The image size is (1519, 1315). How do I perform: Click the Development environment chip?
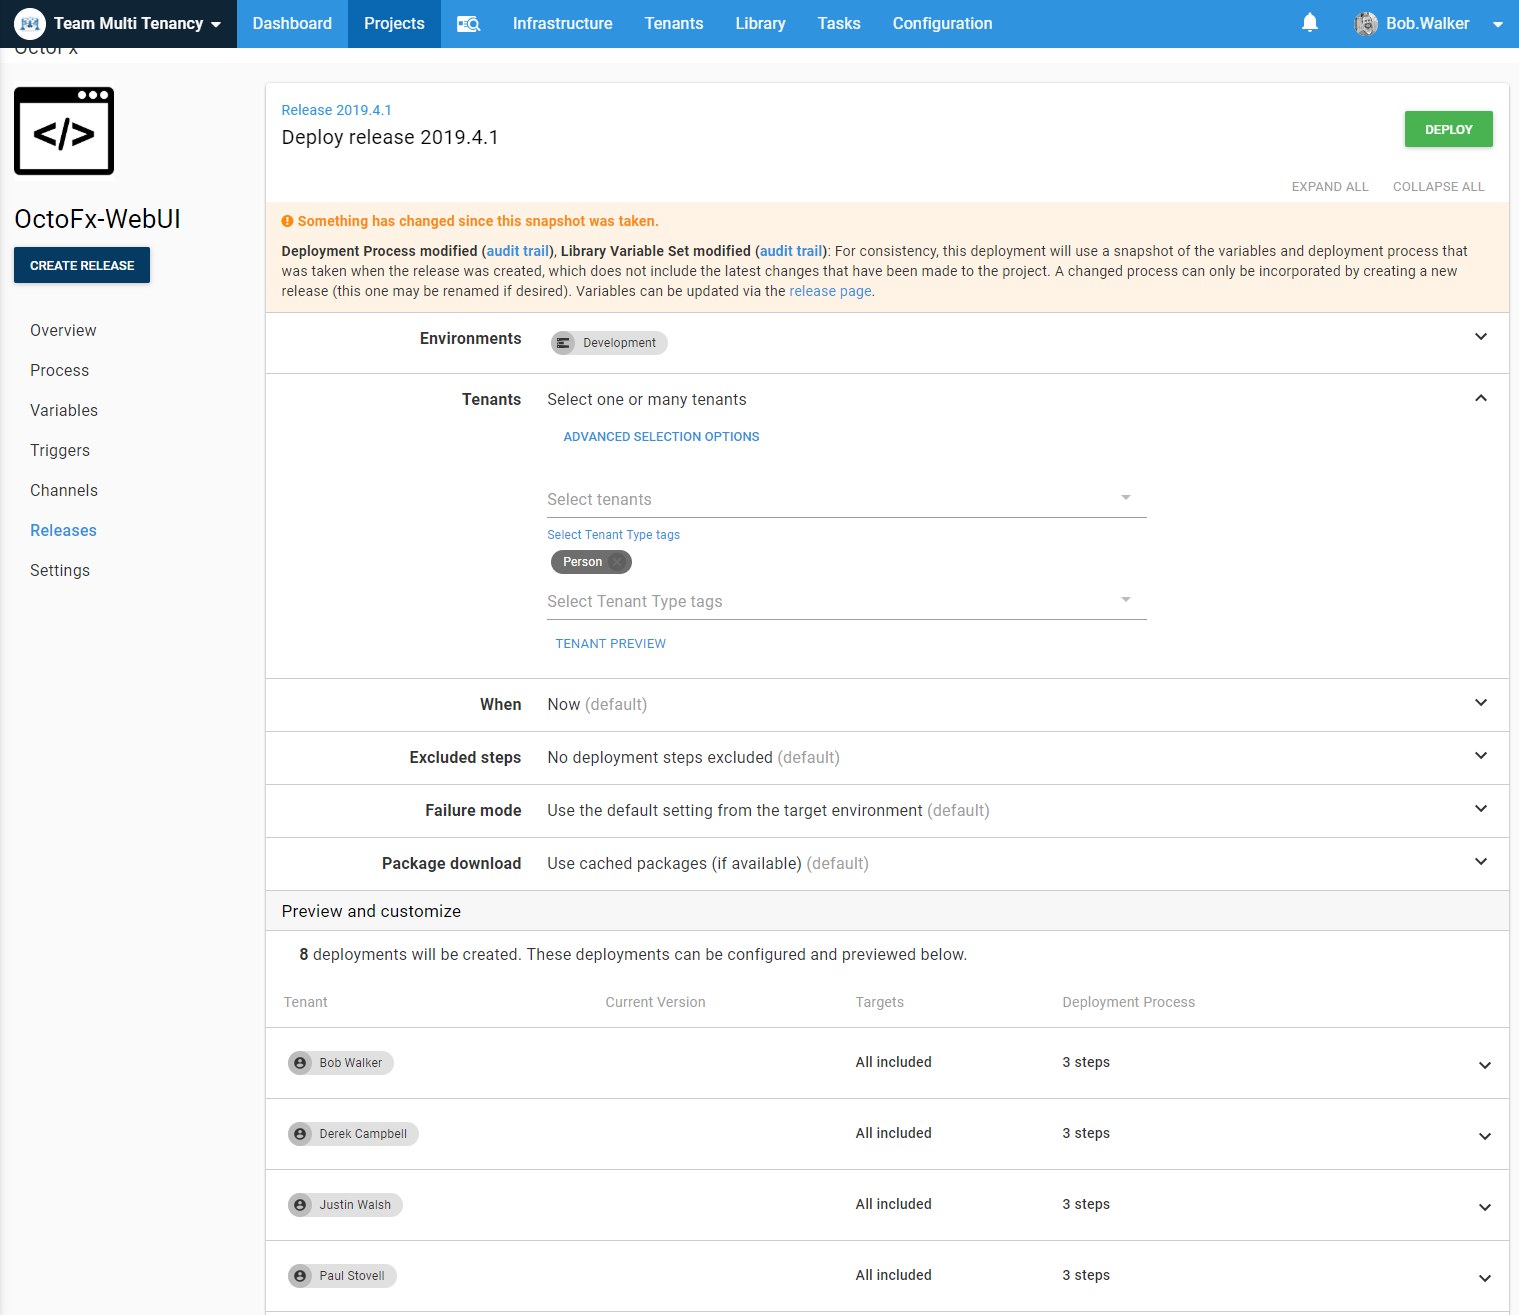[609, 343]
